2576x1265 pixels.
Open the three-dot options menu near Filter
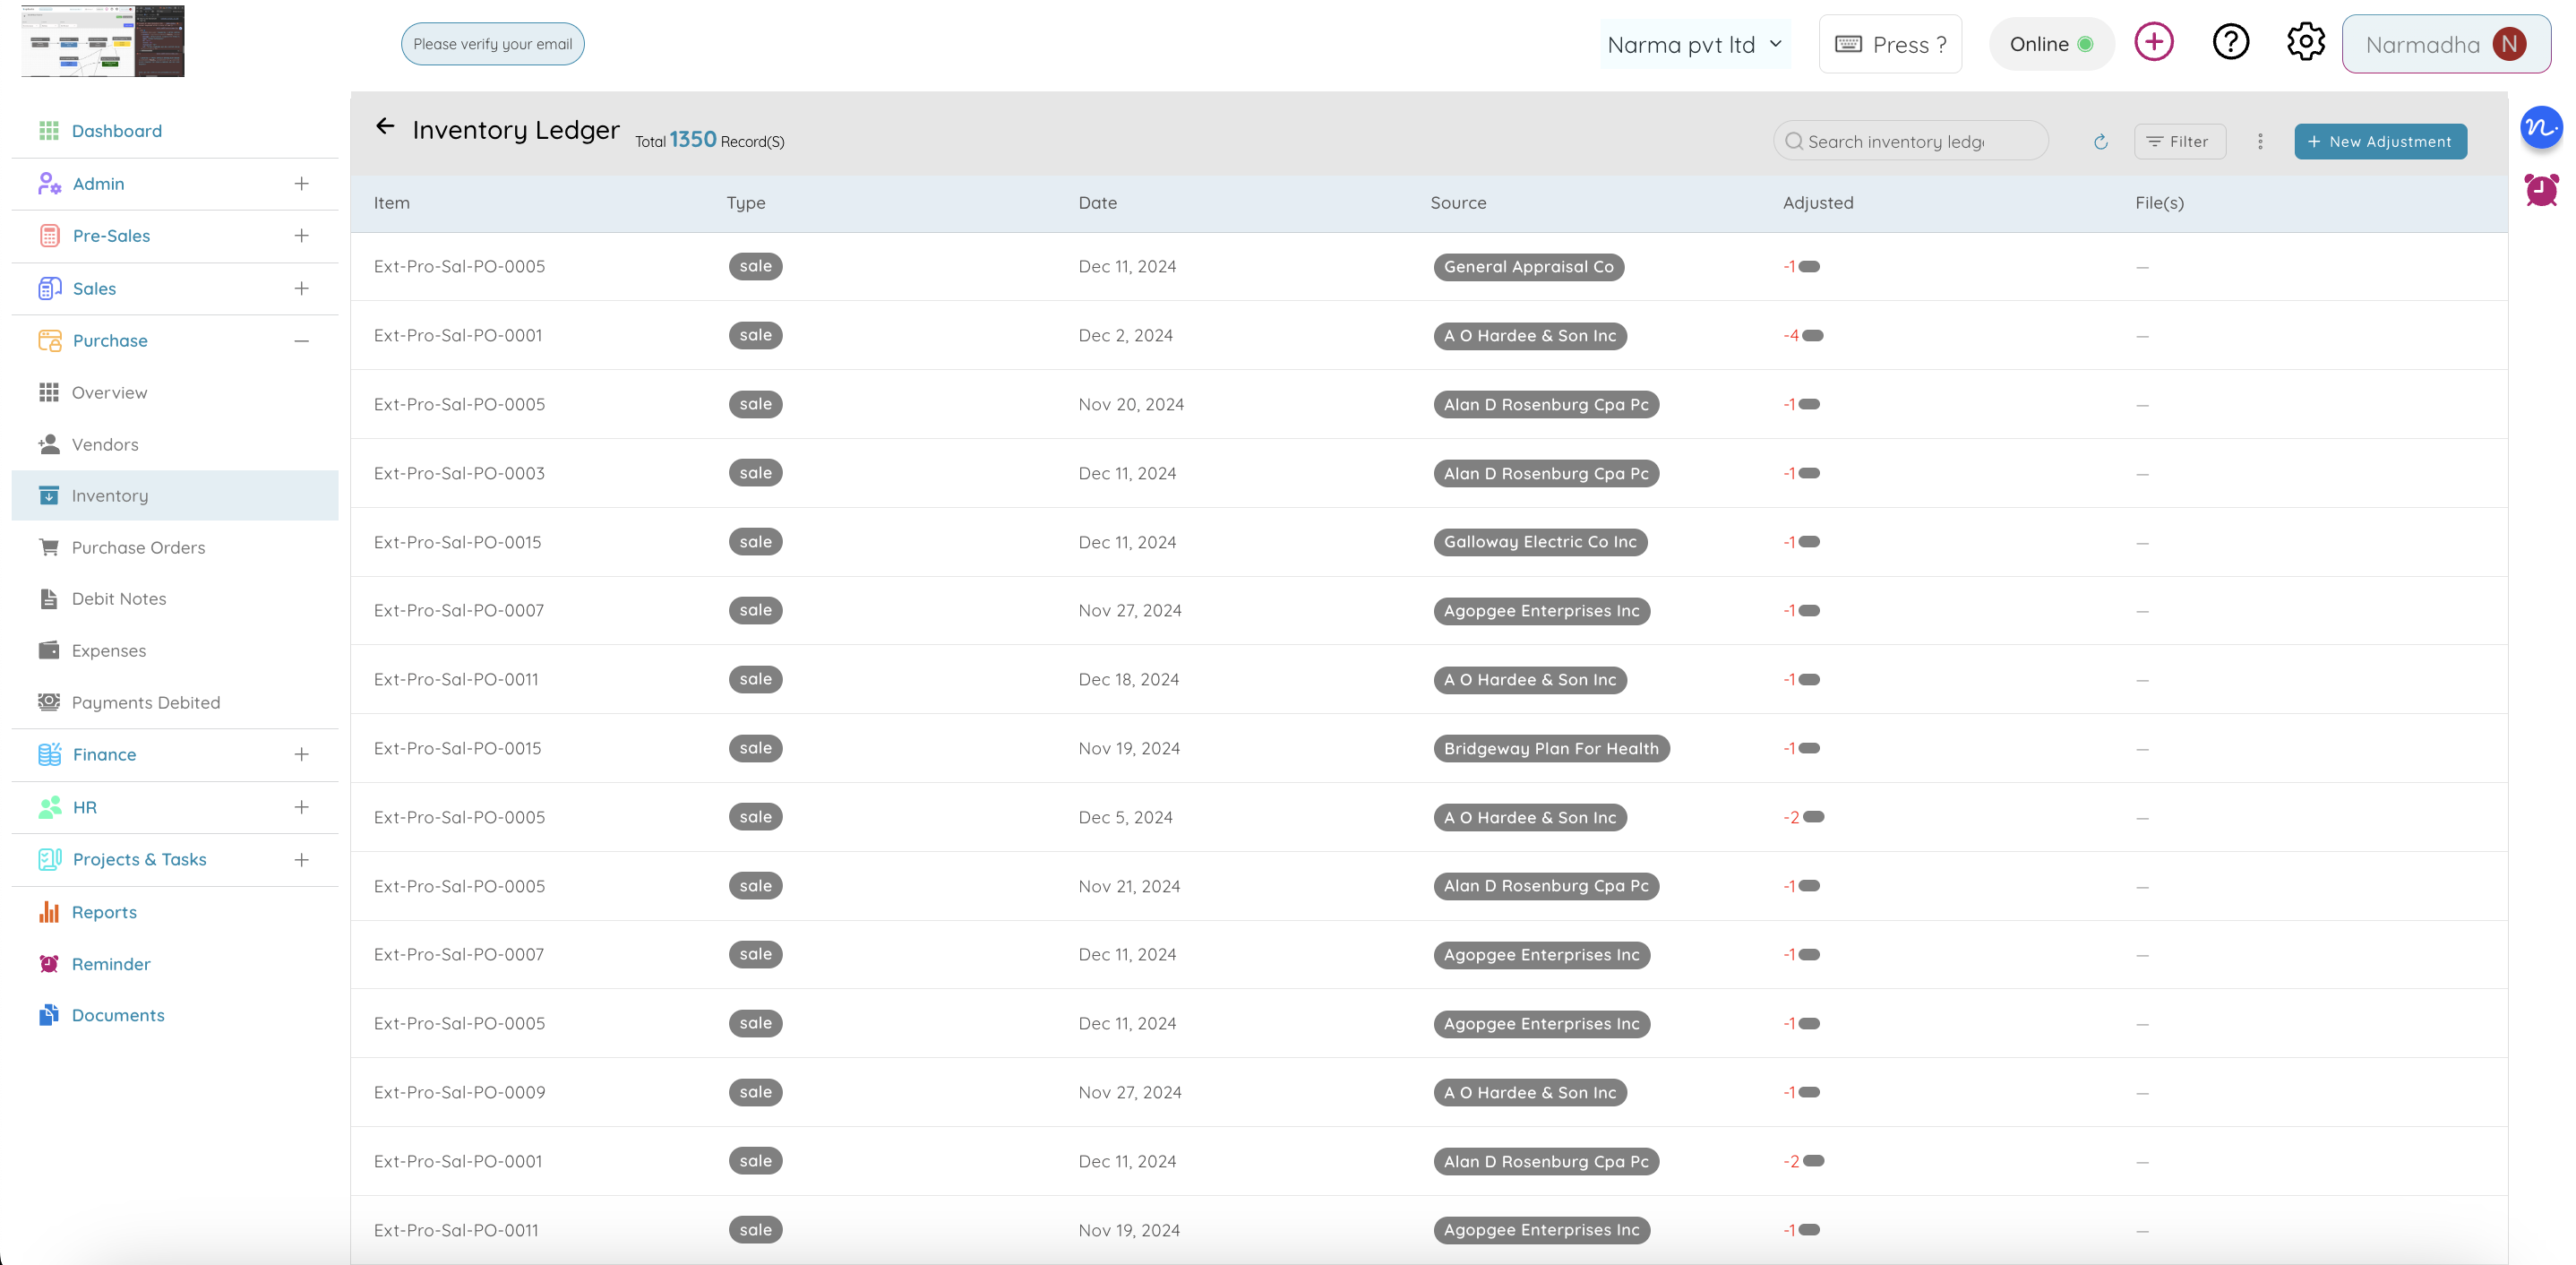click(x=2260, y=141)
